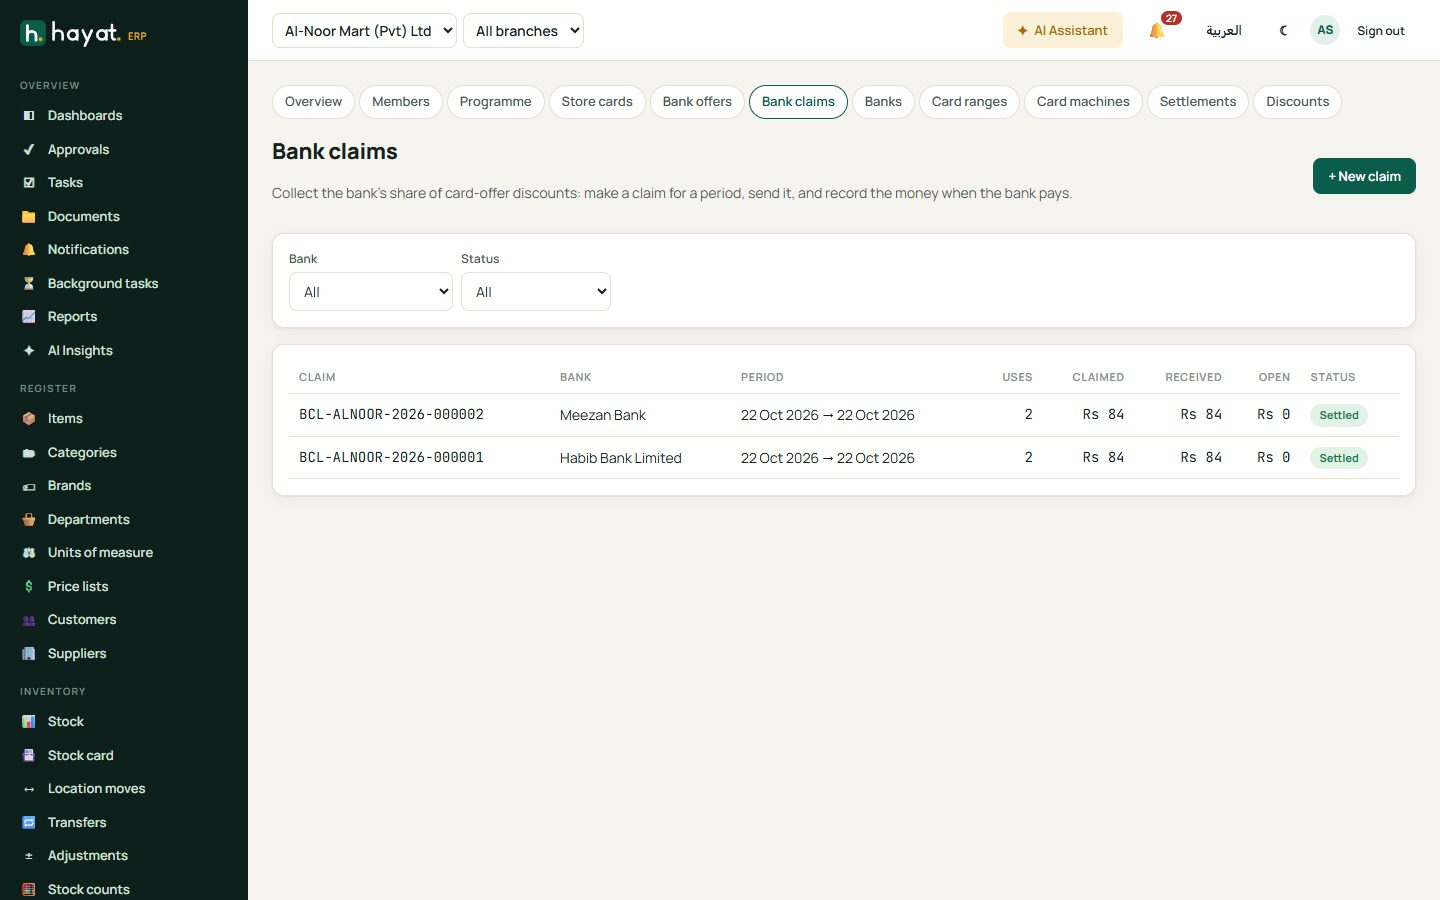Image resolution: width=1440 pixels, height=900 pixels.
Task: Open the Card machines tab
Action: click(x=1083, y=102)
